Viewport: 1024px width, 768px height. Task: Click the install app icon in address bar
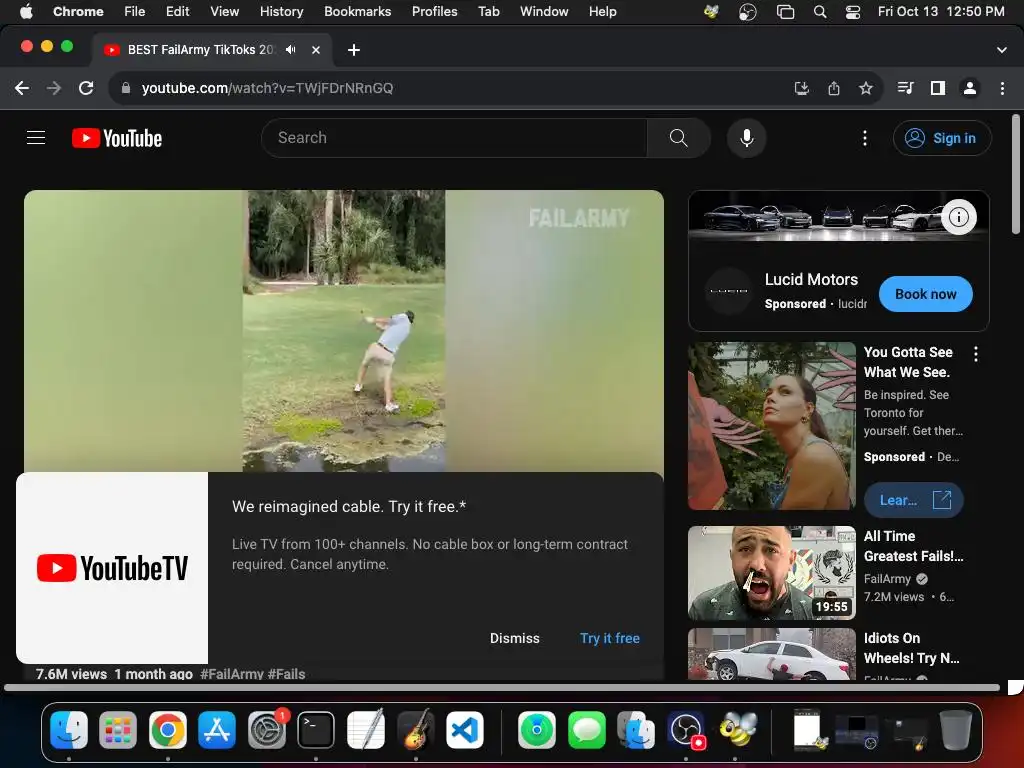tap(801, 88)
